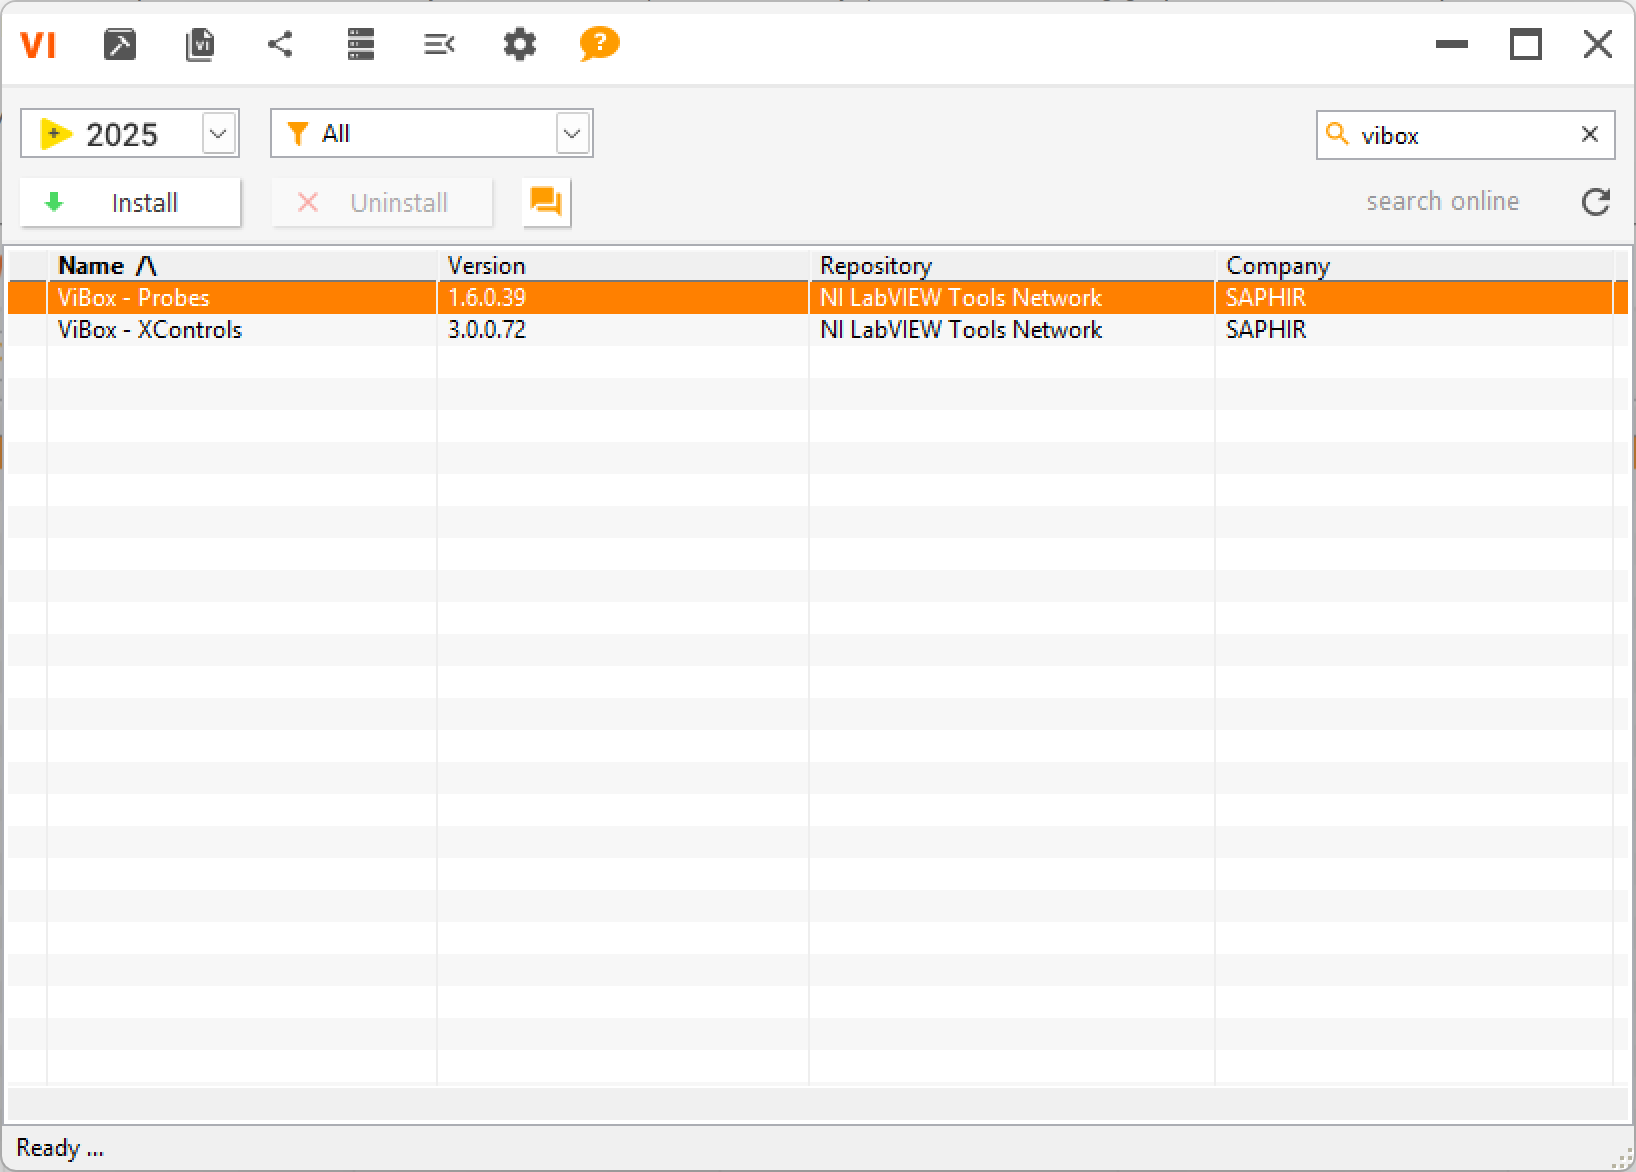Click the search online link

pos(1443,201)
